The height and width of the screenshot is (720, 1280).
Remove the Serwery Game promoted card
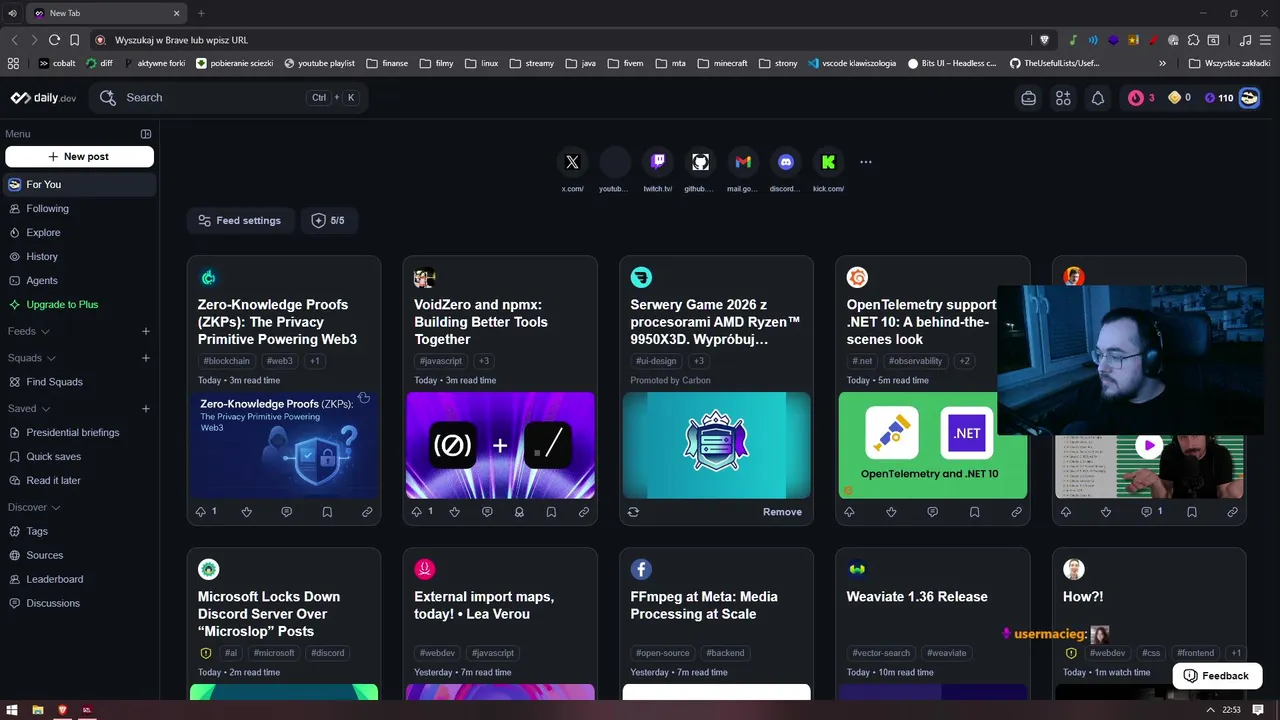[782, 512]
